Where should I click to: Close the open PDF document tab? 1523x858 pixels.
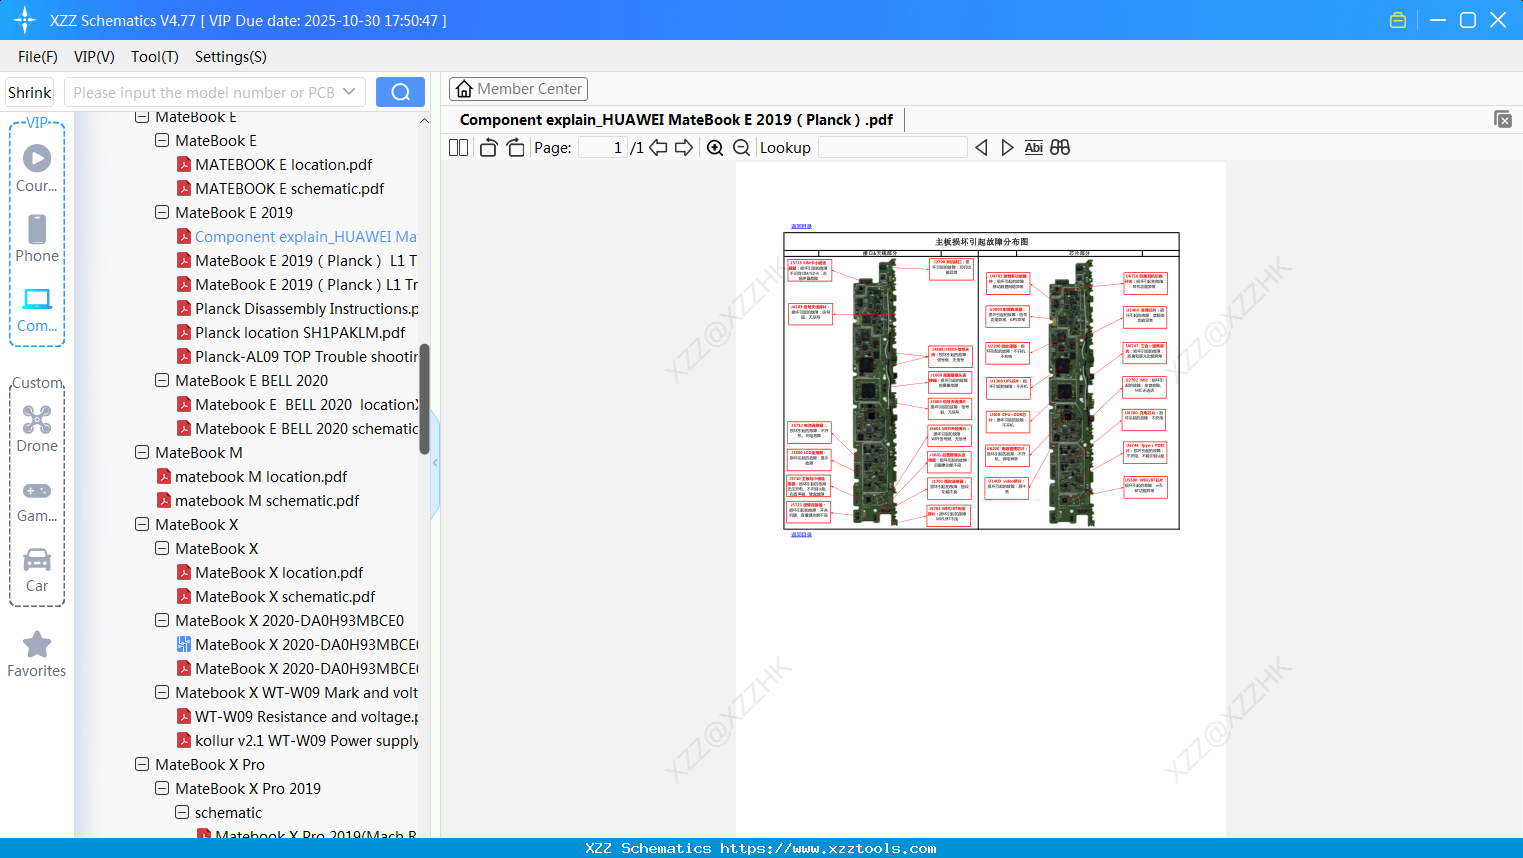[1503, 119]
